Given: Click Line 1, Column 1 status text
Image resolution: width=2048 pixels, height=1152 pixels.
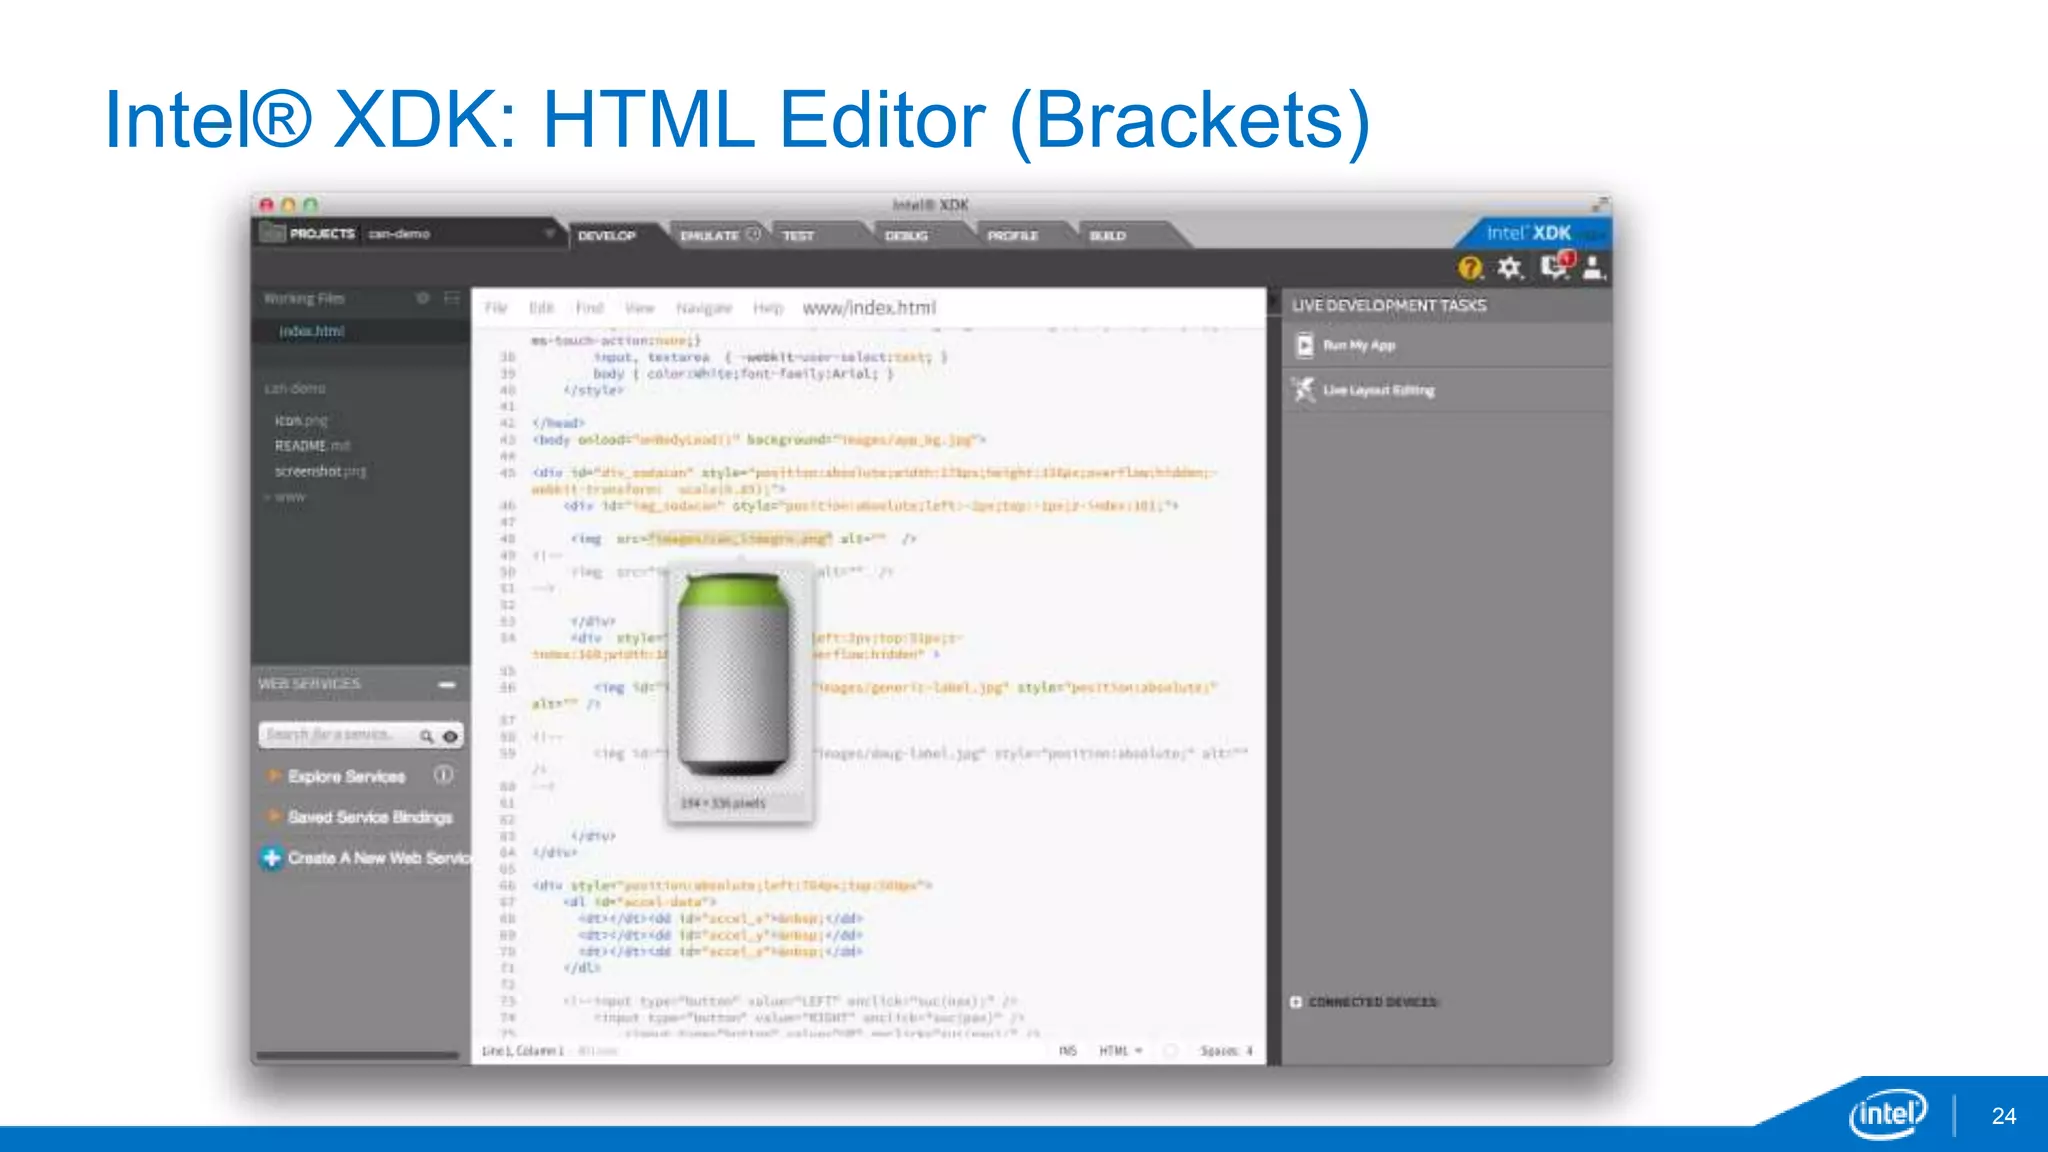Looking at the screenshot, I should pos(523,1051).
